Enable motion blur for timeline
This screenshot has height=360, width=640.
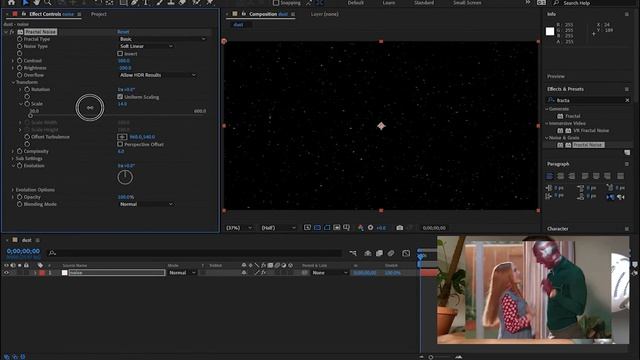tap(391, 253)
